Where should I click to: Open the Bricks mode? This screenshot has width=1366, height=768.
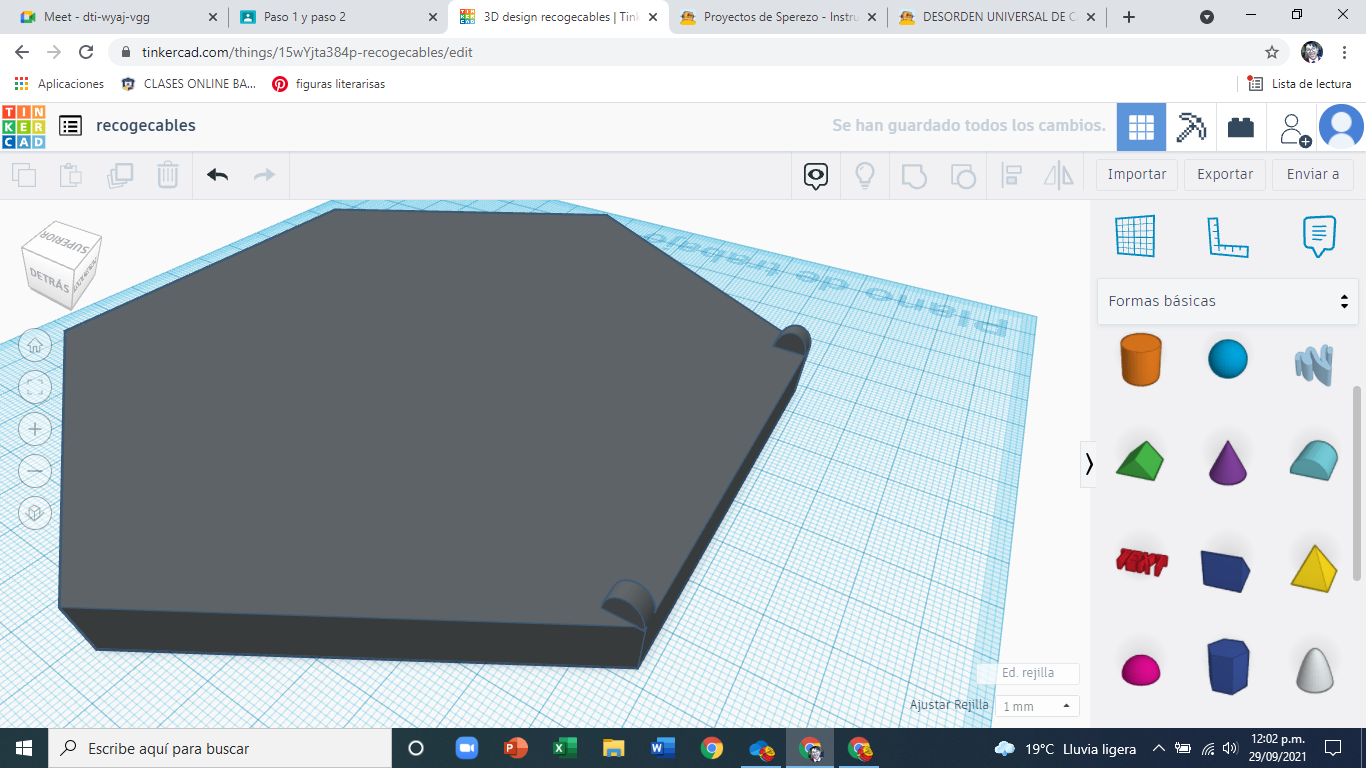1241,127
